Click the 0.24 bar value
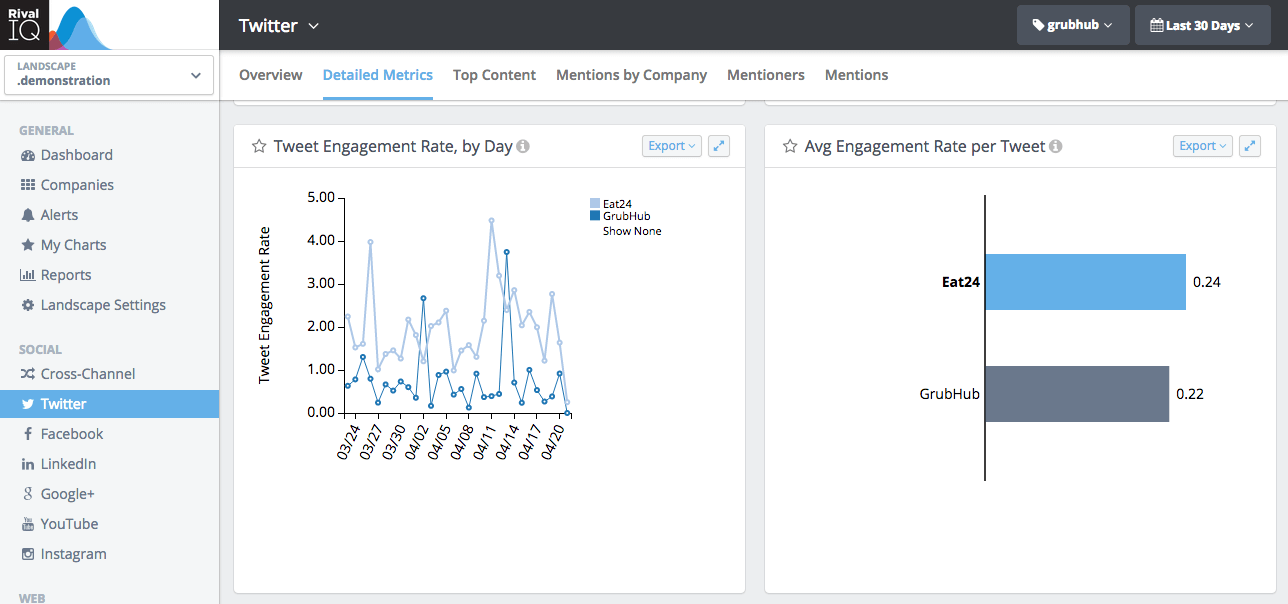The image size is (1288, 604). (1207, 282)
